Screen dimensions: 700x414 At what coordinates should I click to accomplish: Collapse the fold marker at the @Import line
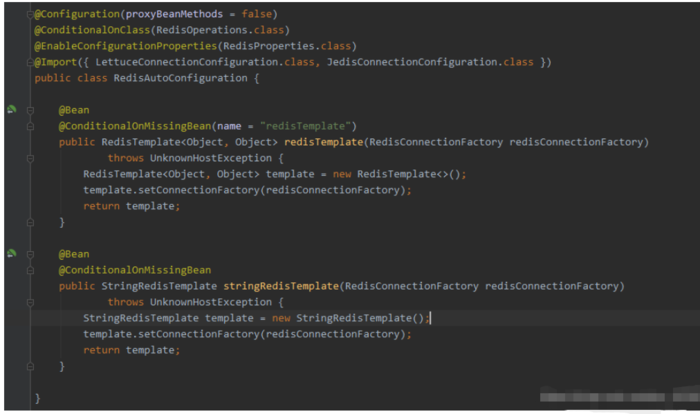[30, 62]
